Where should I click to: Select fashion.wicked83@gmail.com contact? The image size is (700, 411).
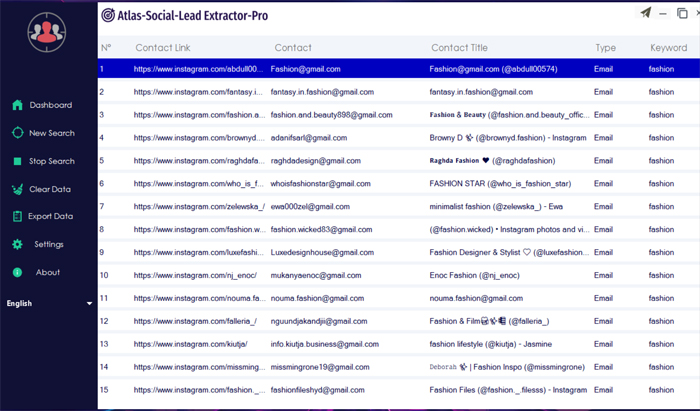point(321,229)
